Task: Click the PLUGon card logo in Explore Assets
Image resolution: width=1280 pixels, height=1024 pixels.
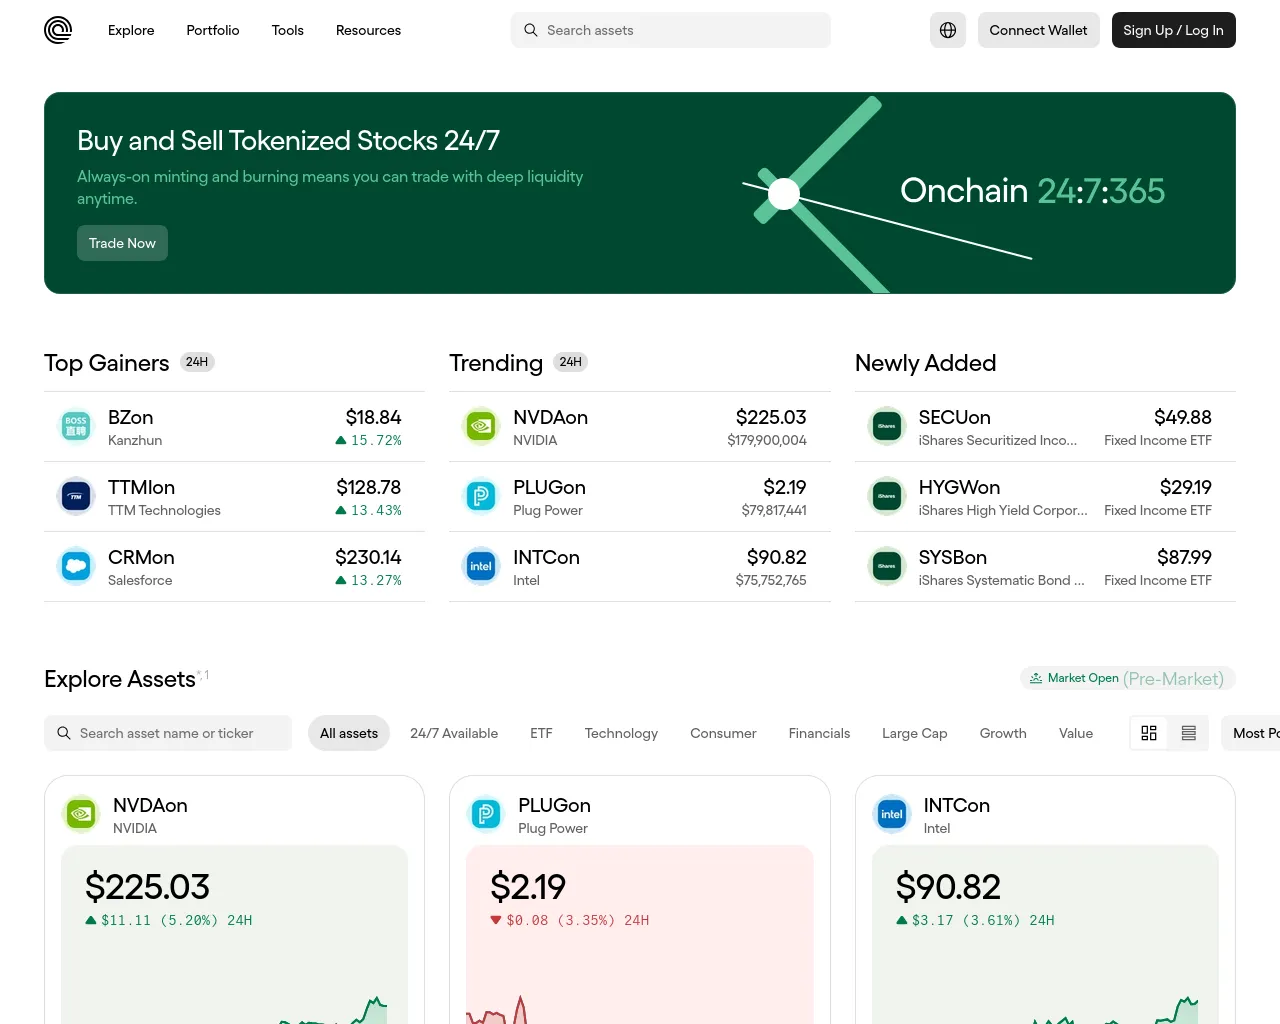Action: pos(486,815)
